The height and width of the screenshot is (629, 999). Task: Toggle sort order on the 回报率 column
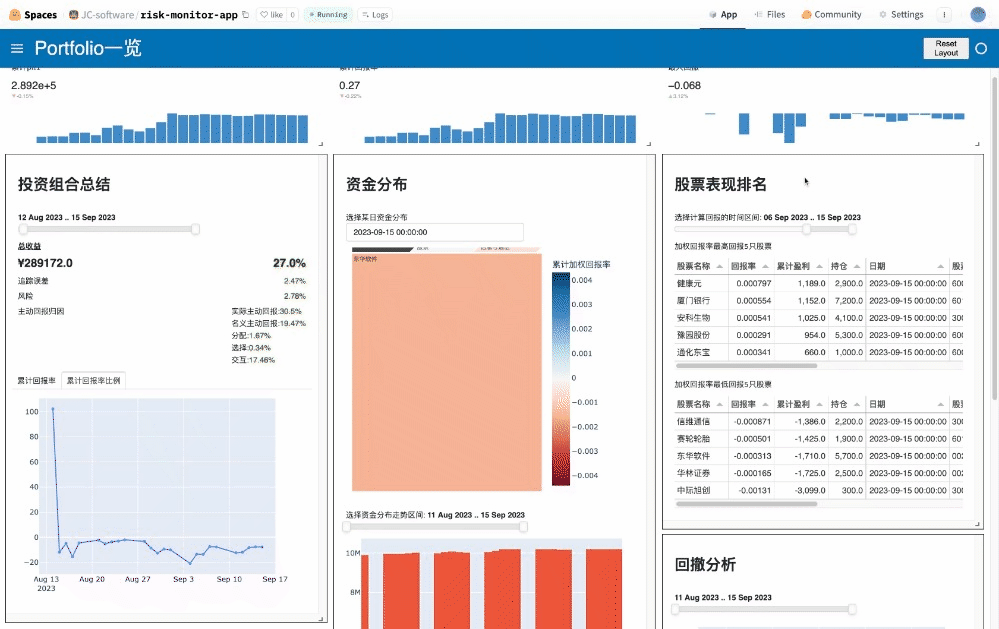(764, 265)
